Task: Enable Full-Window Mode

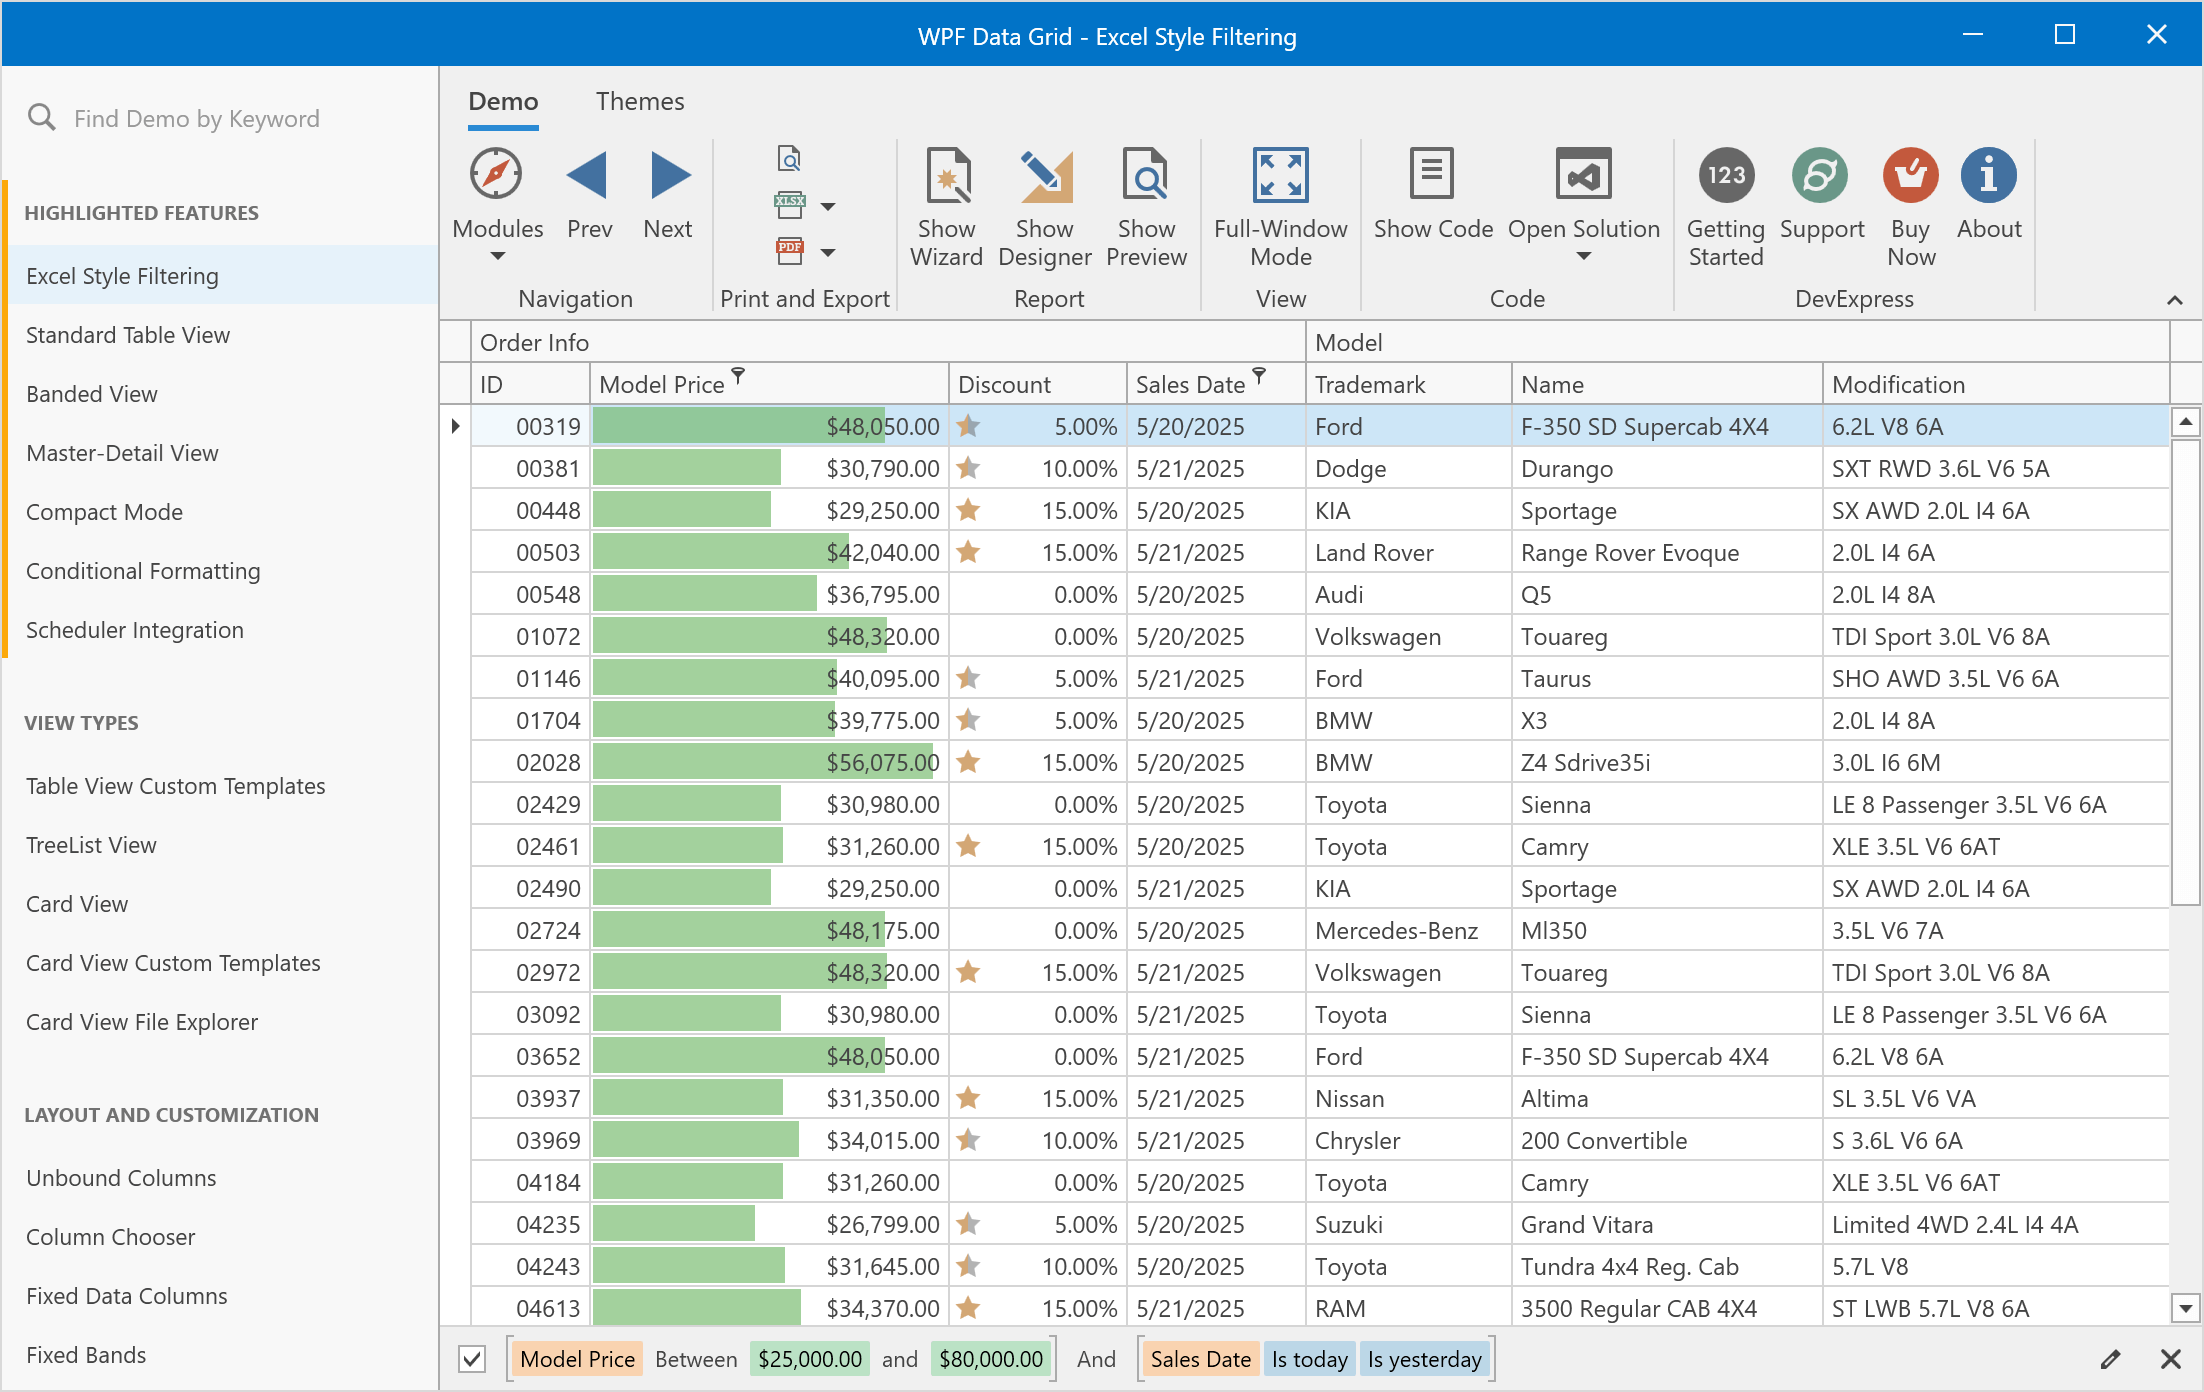Action: point(1280,175)
